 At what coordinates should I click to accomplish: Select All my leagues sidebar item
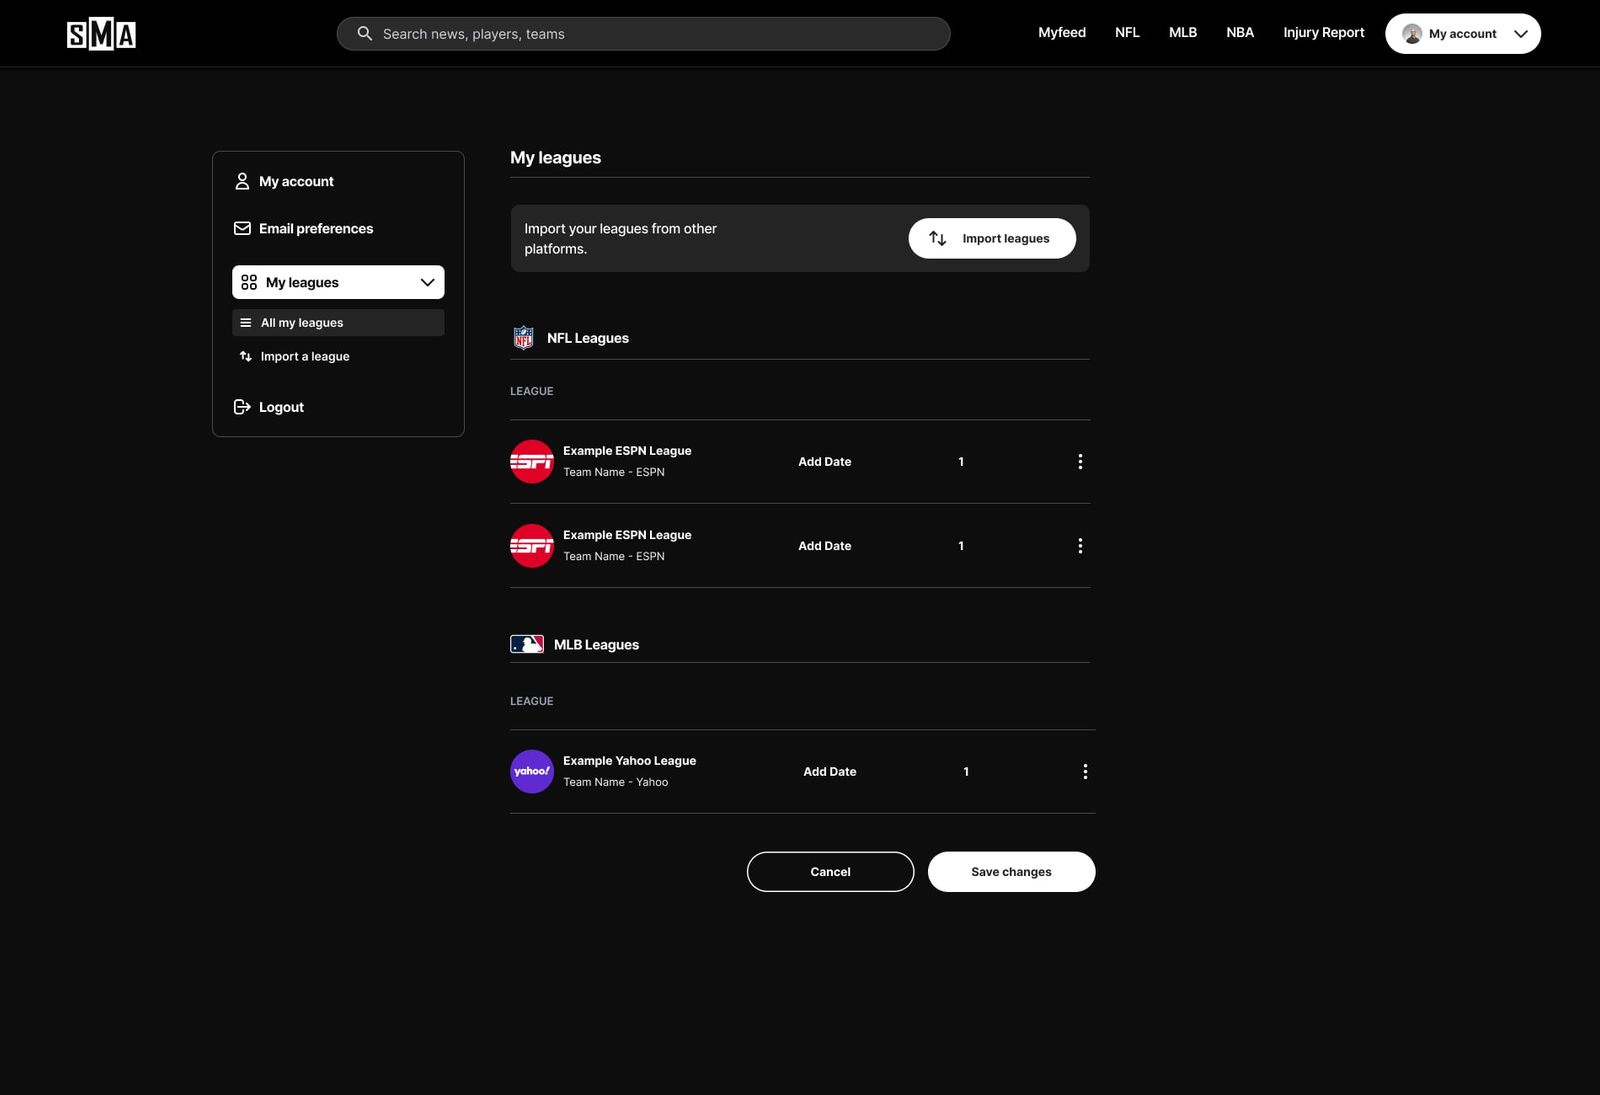click(338, 323)
